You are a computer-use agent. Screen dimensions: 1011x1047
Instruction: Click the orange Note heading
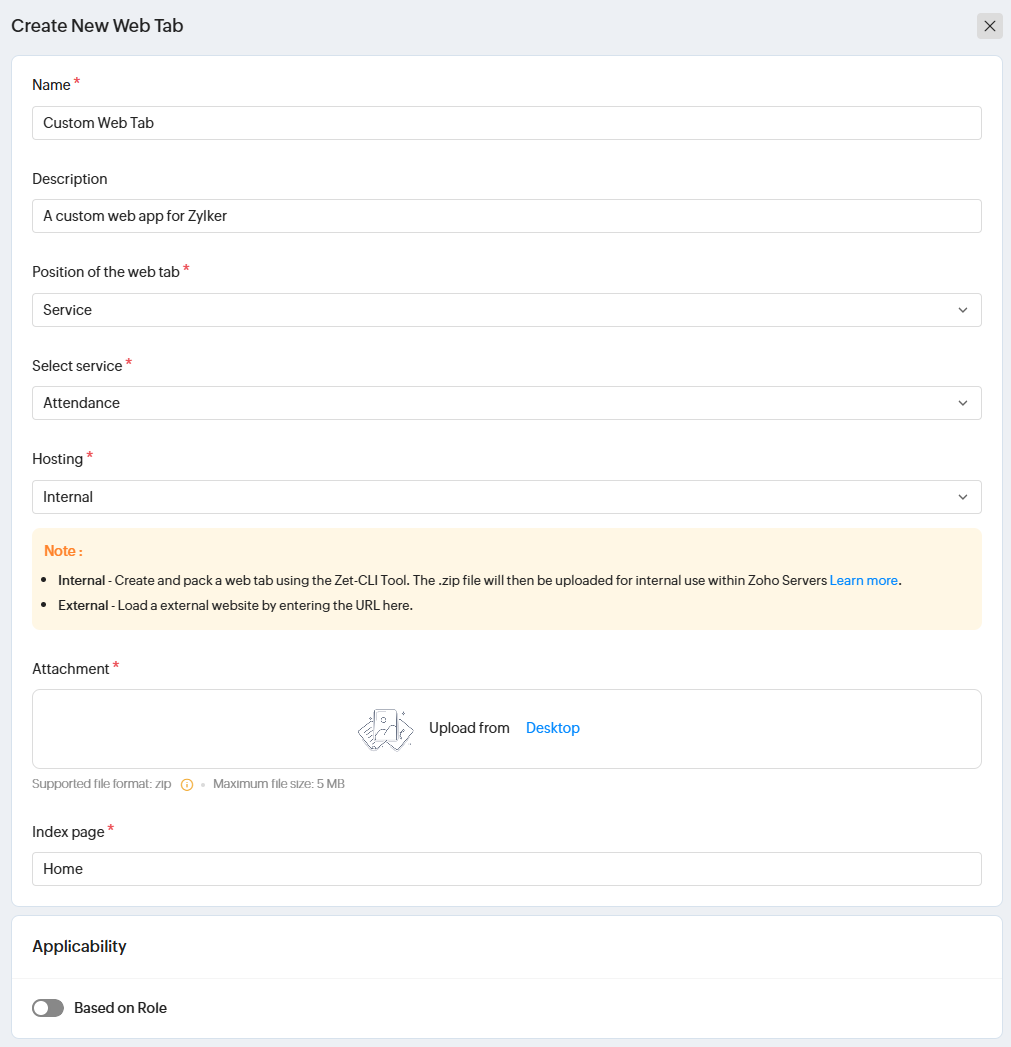pyautogui.click(x=63, y=551)
